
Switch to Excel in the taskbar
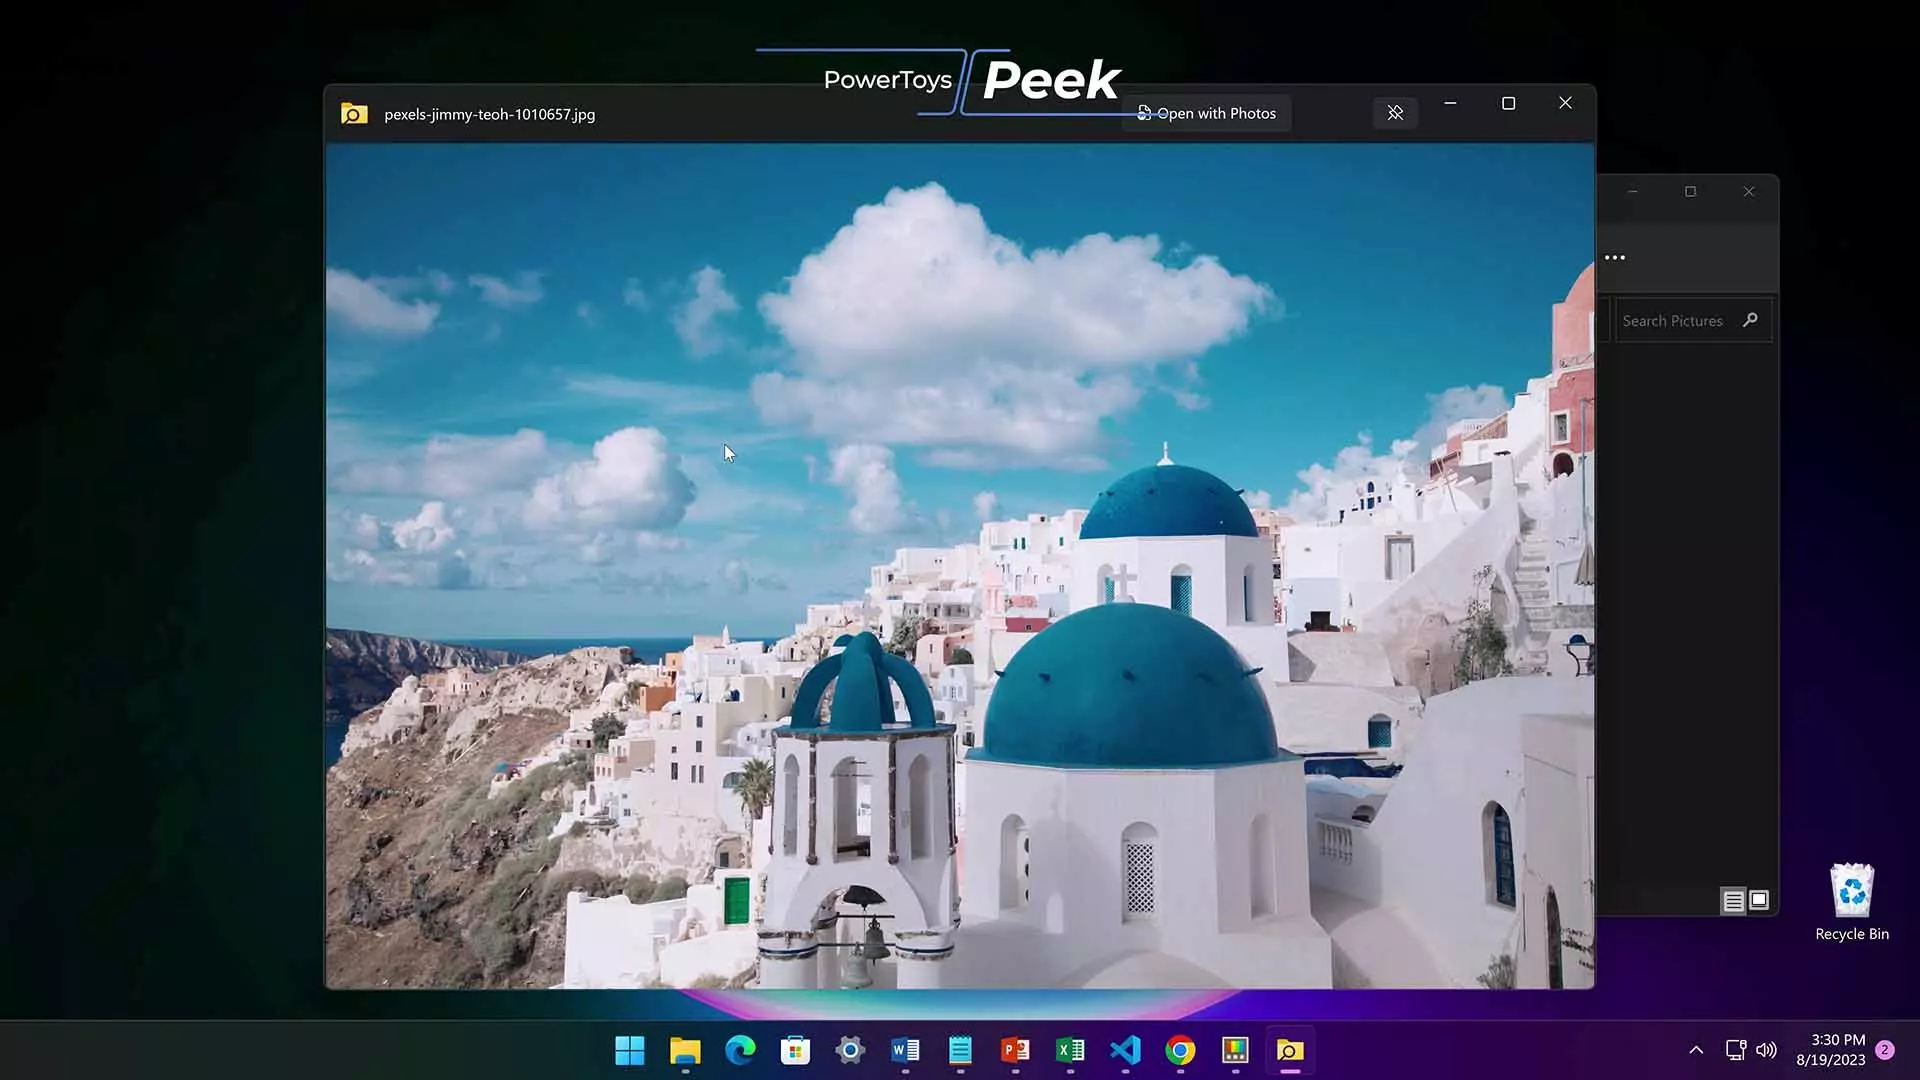point(1070,1050)
